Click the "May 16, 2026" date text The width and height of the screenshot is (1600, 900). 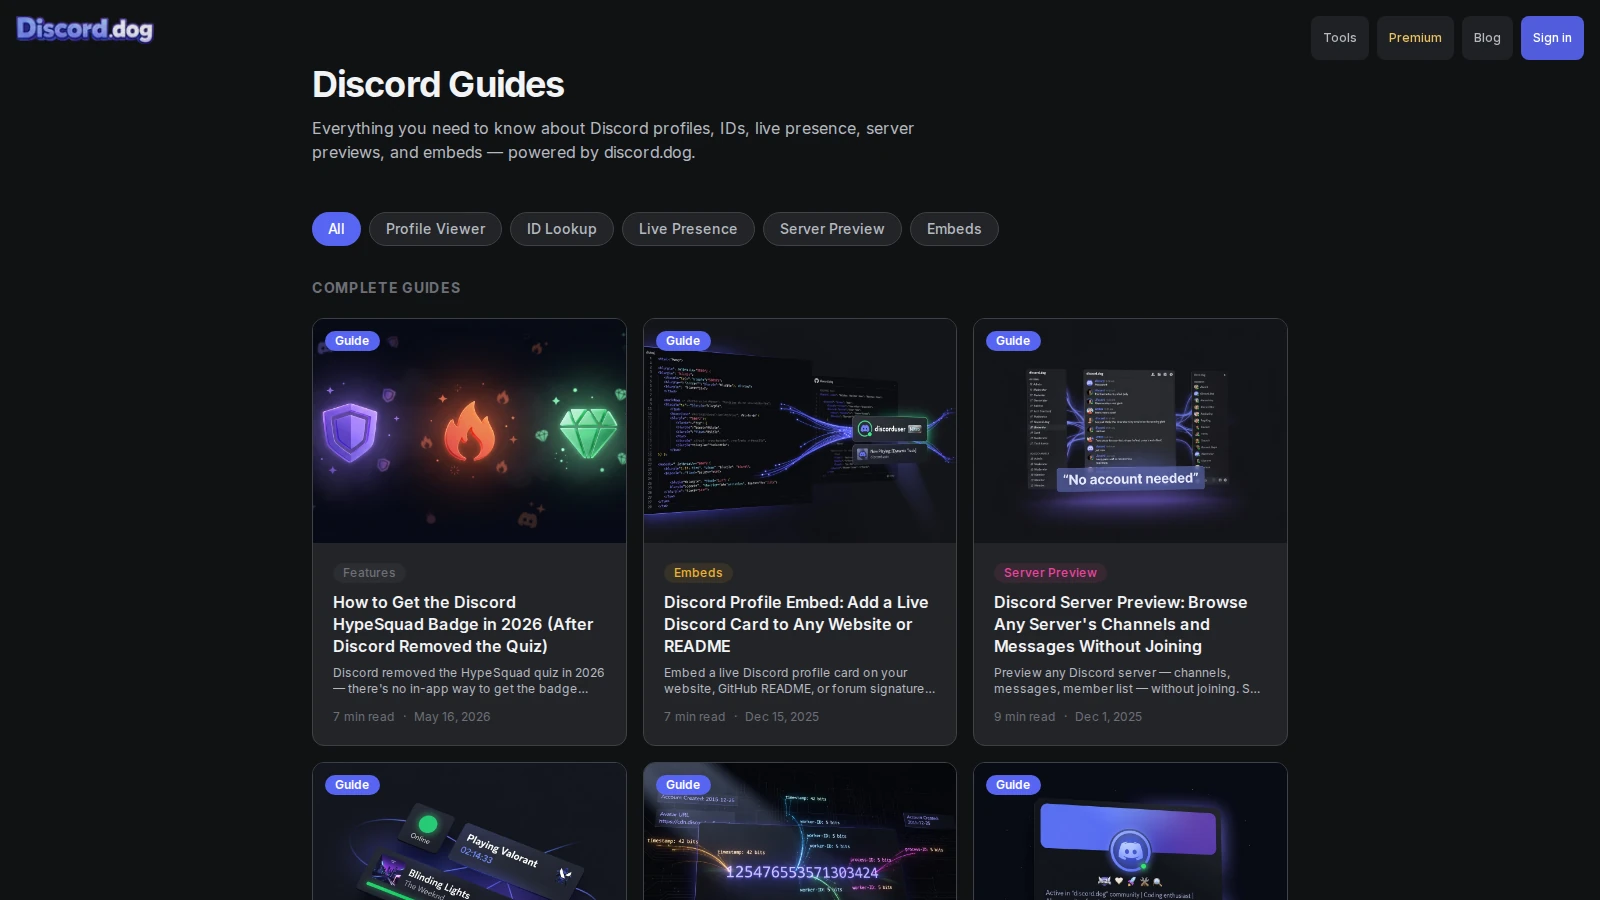pos(452,717)
